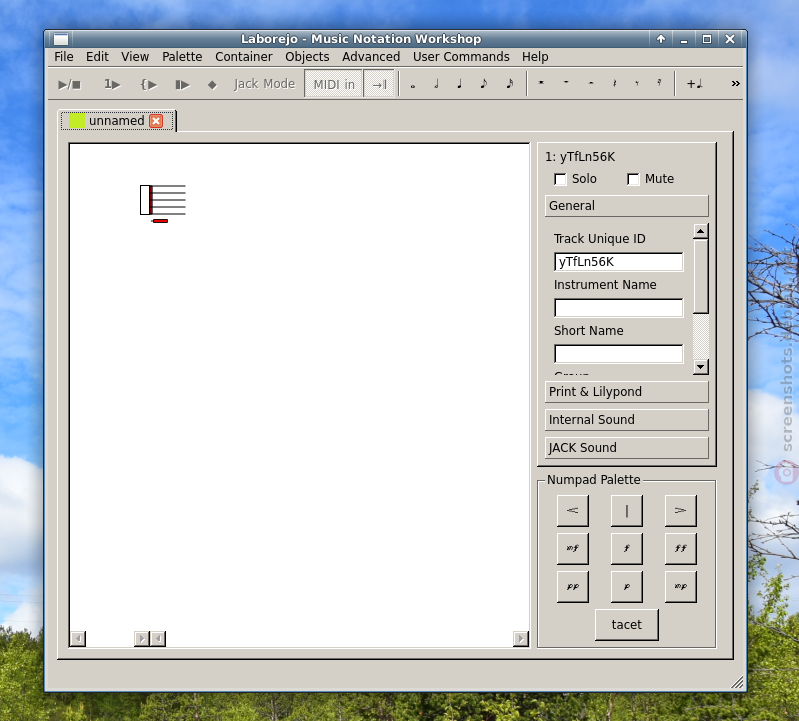Click the ff dynamic button

pyautogui.click(x=681, y=549)
